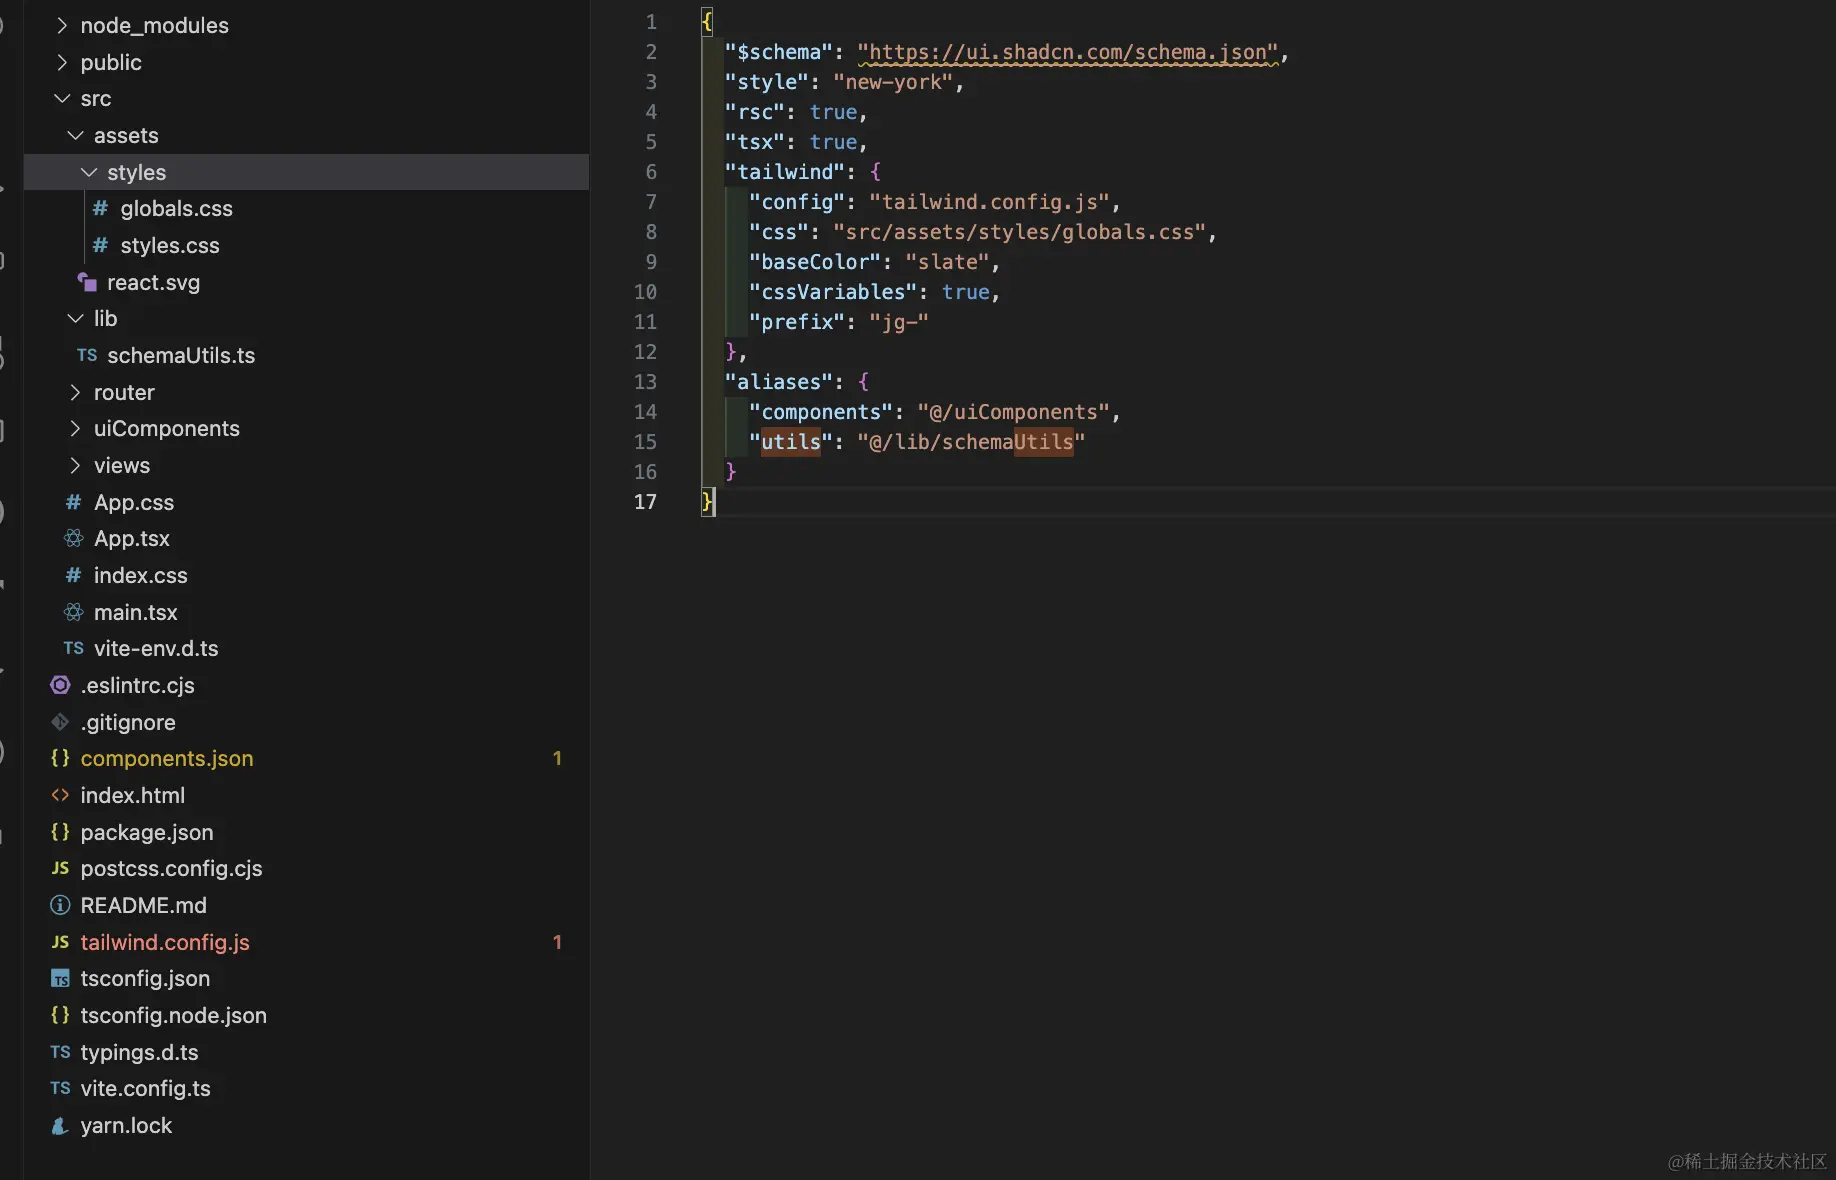Click the "slate" baseColor value in editor
1836x1180 pixels.
click(x=948, y=262)
